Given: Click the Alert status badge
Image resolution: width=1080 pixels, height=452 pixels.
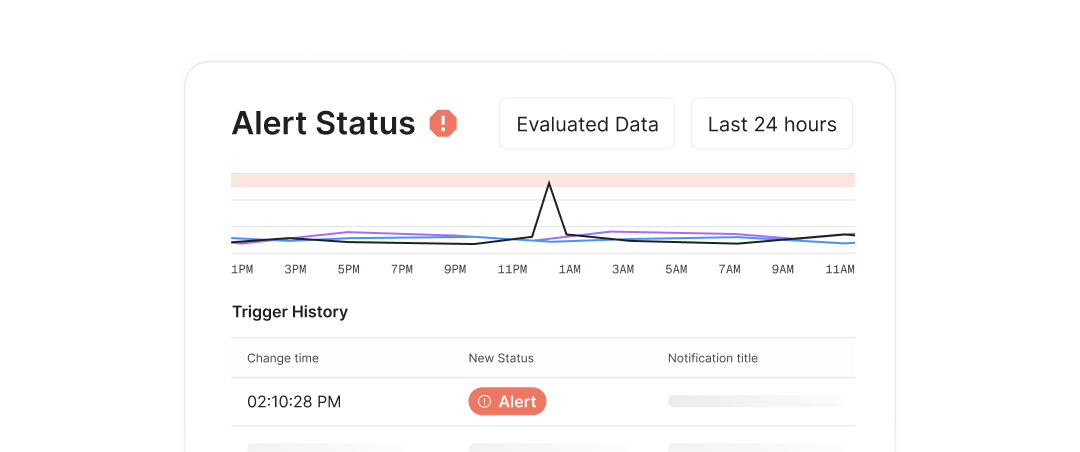Looking at the screenshot, I should coord(508,401).
